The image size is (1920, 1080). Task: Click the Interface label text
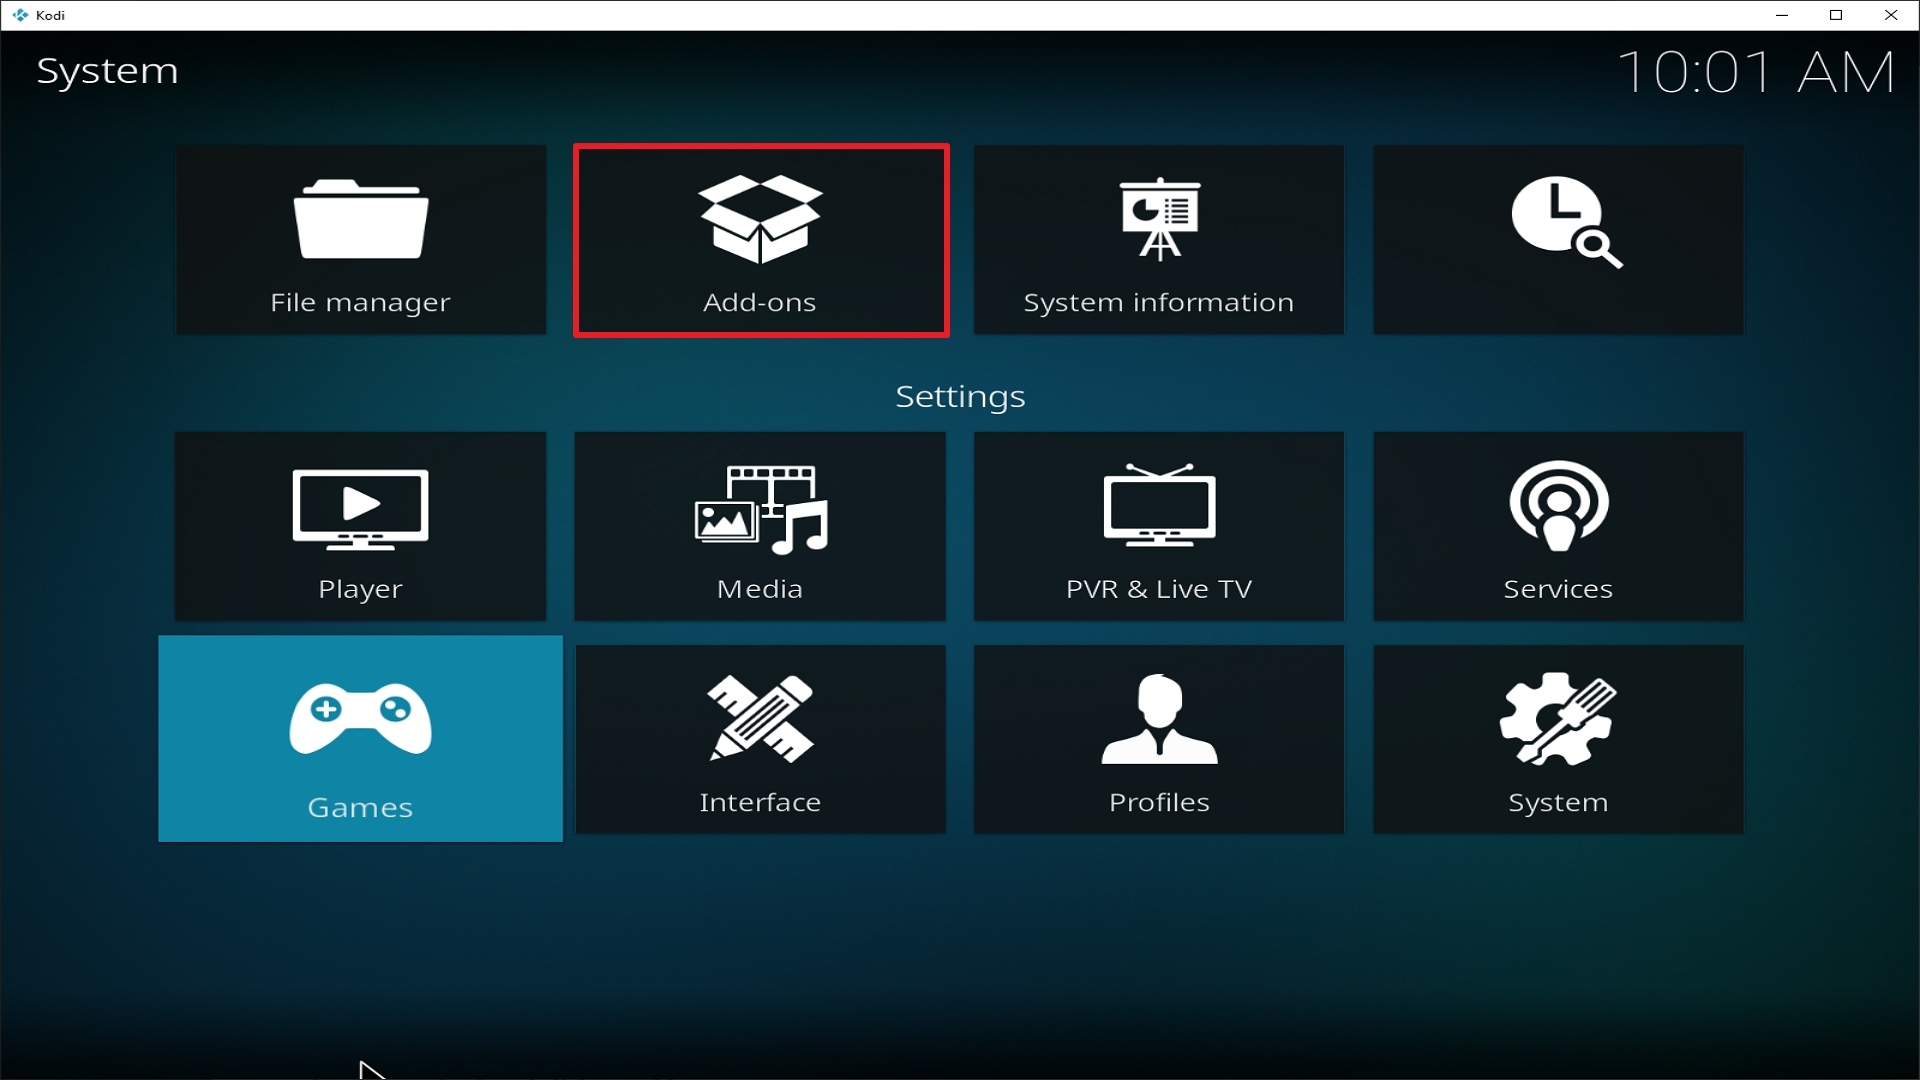pos(760,802)
